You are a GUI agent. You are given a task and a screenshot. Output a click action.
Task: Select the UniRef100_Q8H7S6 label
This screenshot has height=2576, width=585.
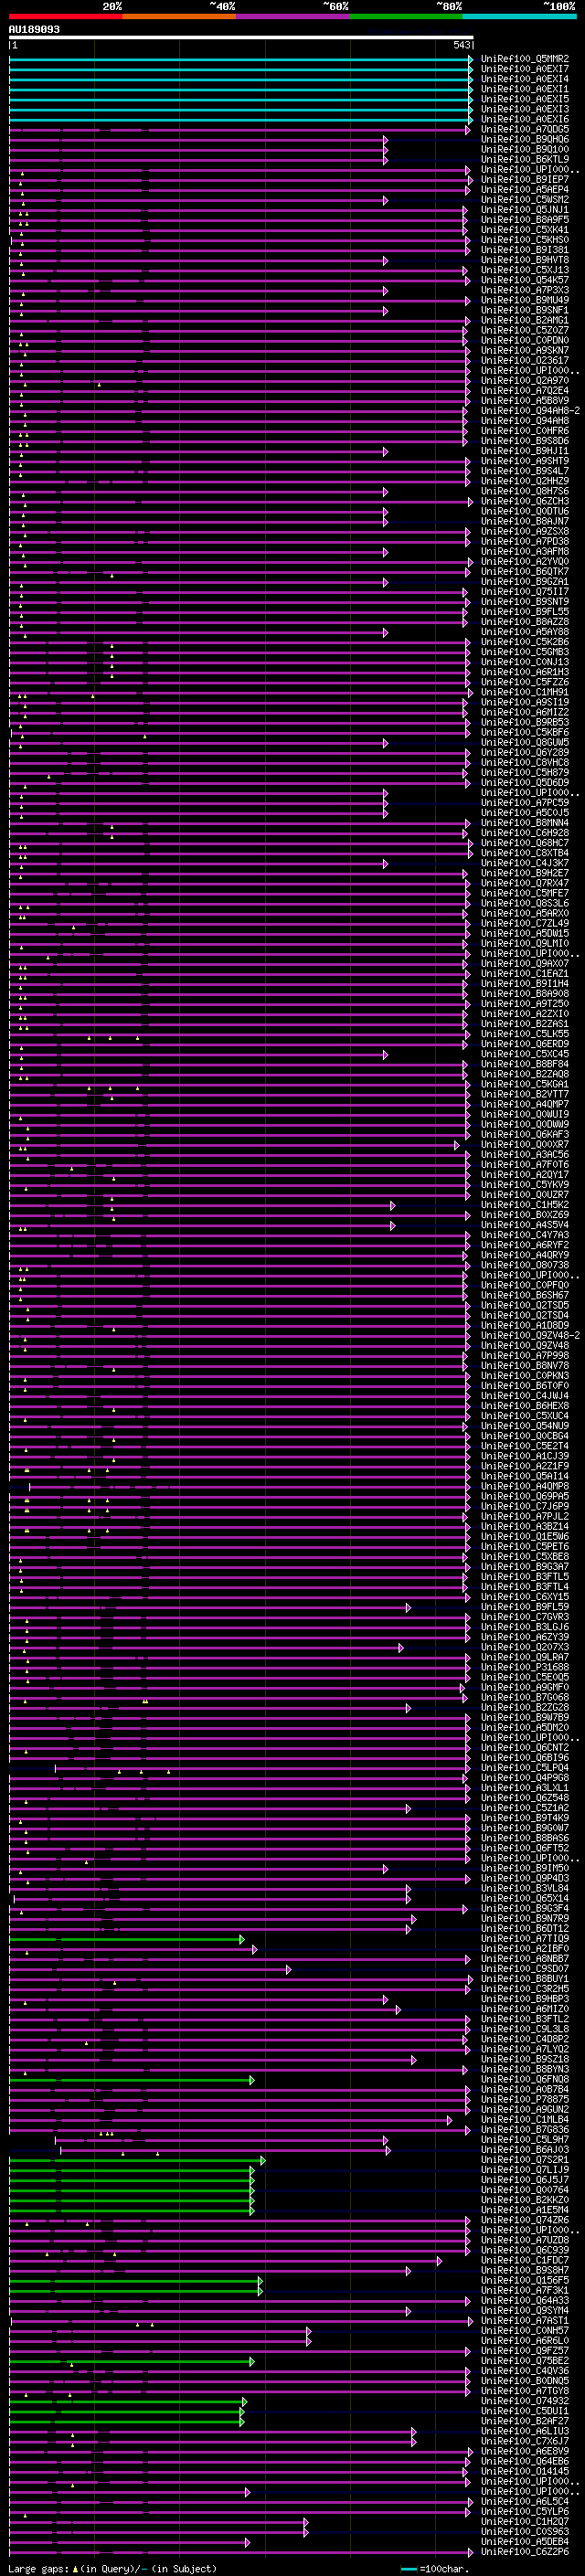[525, 491]
